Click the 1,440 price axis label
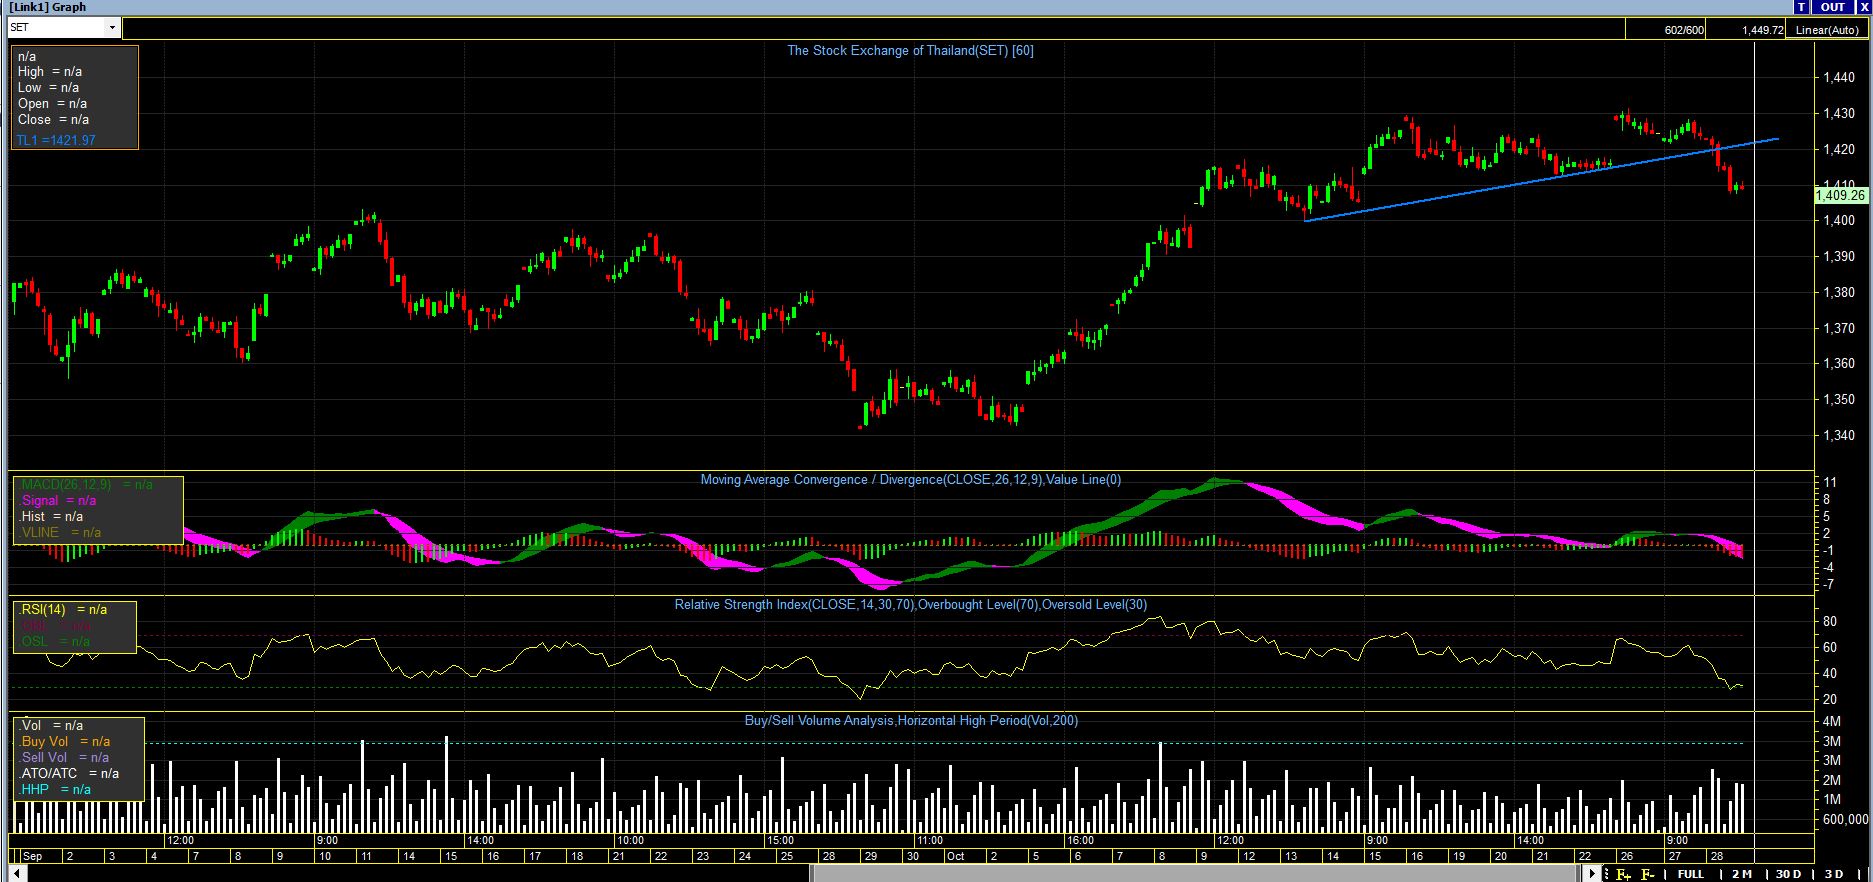 click(x=1840, y=78)
